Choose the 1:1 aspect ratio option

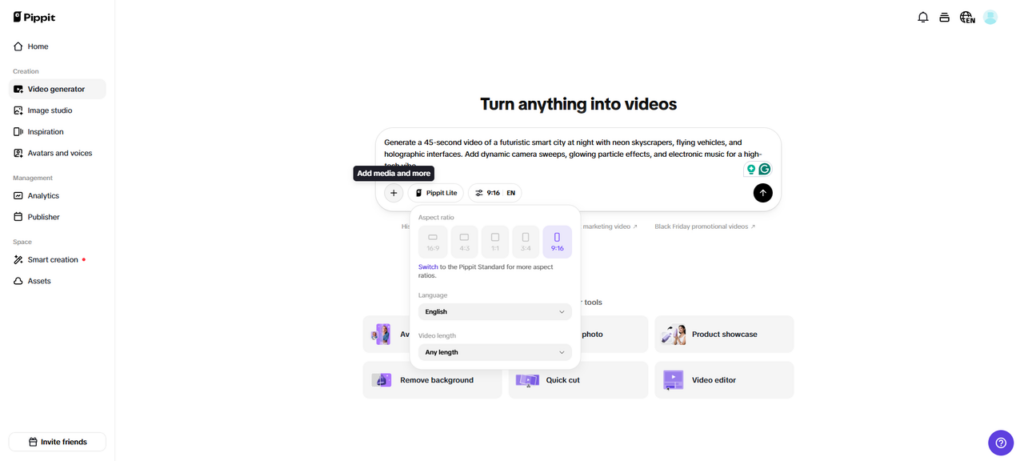click(495, 242)
